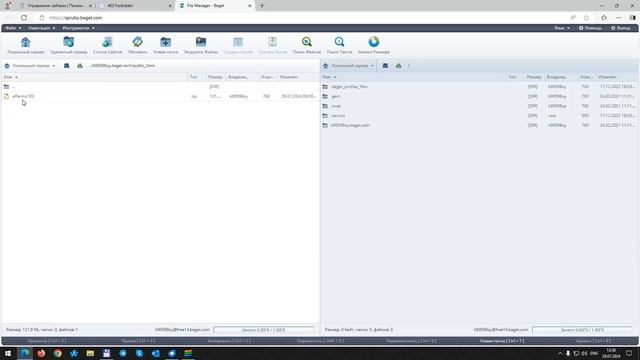This screenshot has height=360, width=640.
Task: Click the left panel quota progress bar
Action: point(264,329)
